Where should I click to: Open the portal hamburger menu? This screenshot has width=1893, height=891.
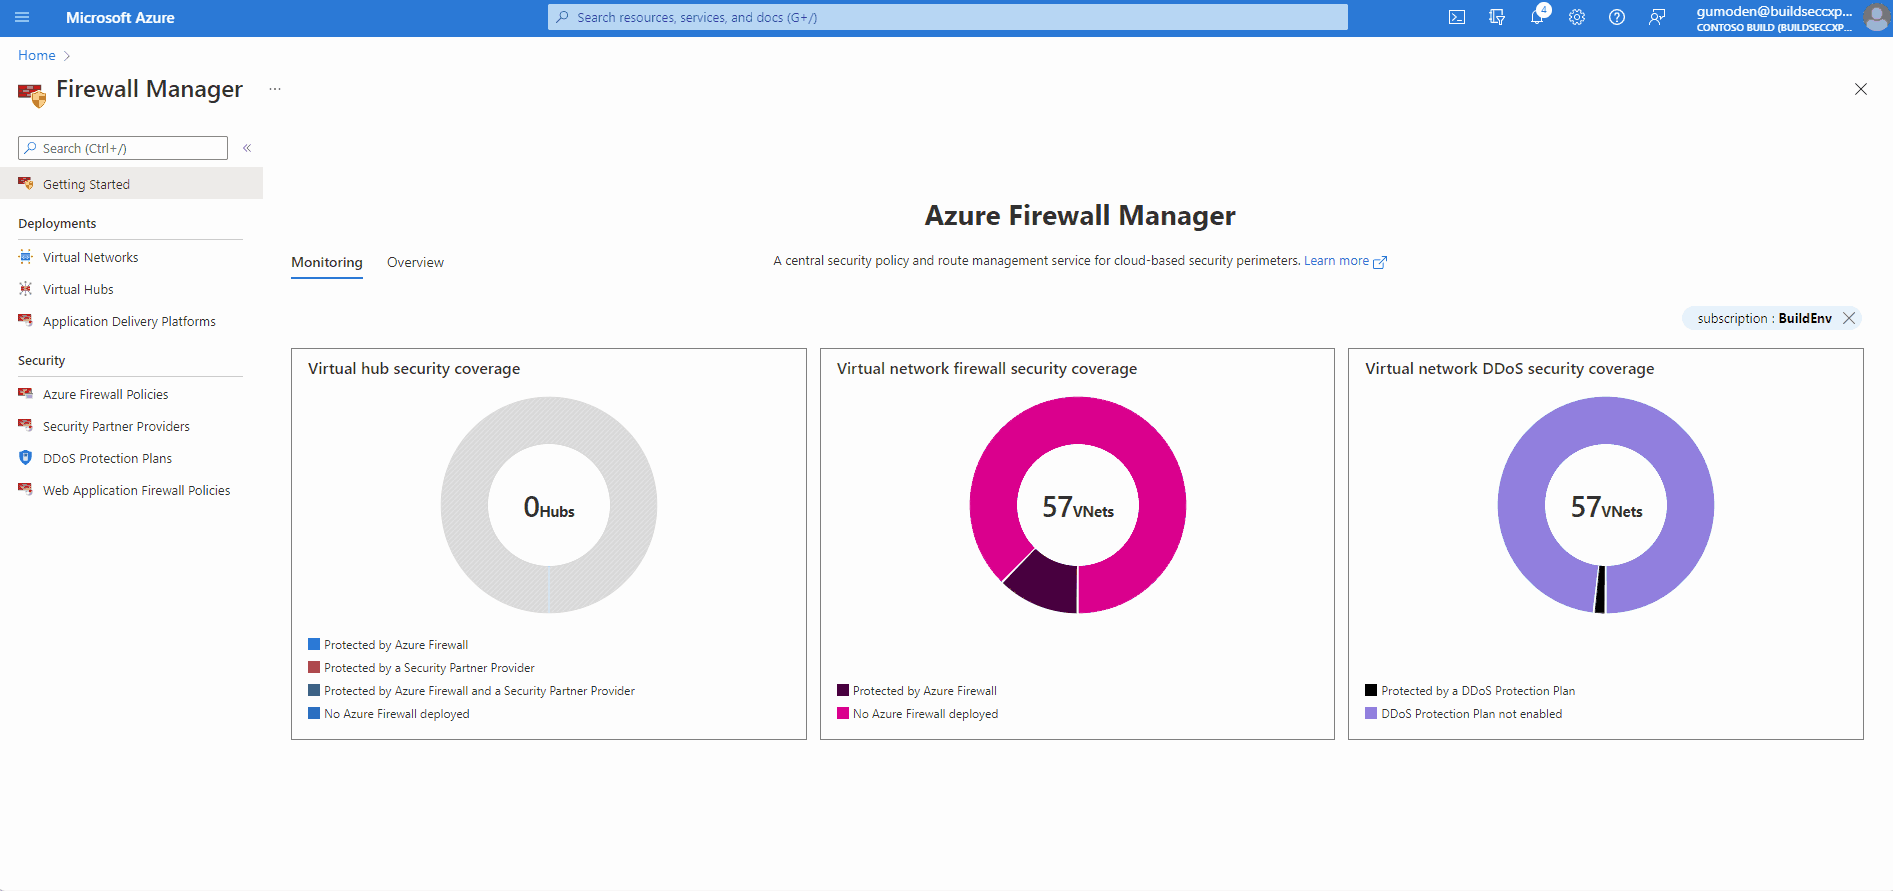pyautogui.click(x=22, y=17)
